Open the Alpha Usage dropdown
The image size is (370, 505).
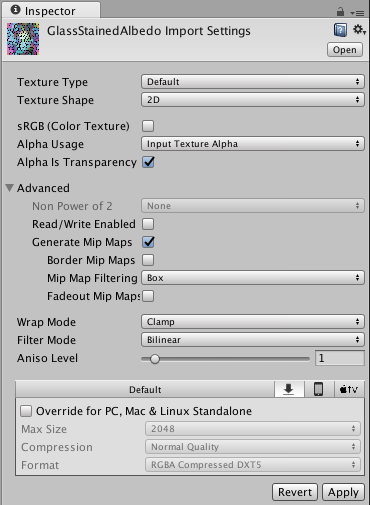click(253, 144)
